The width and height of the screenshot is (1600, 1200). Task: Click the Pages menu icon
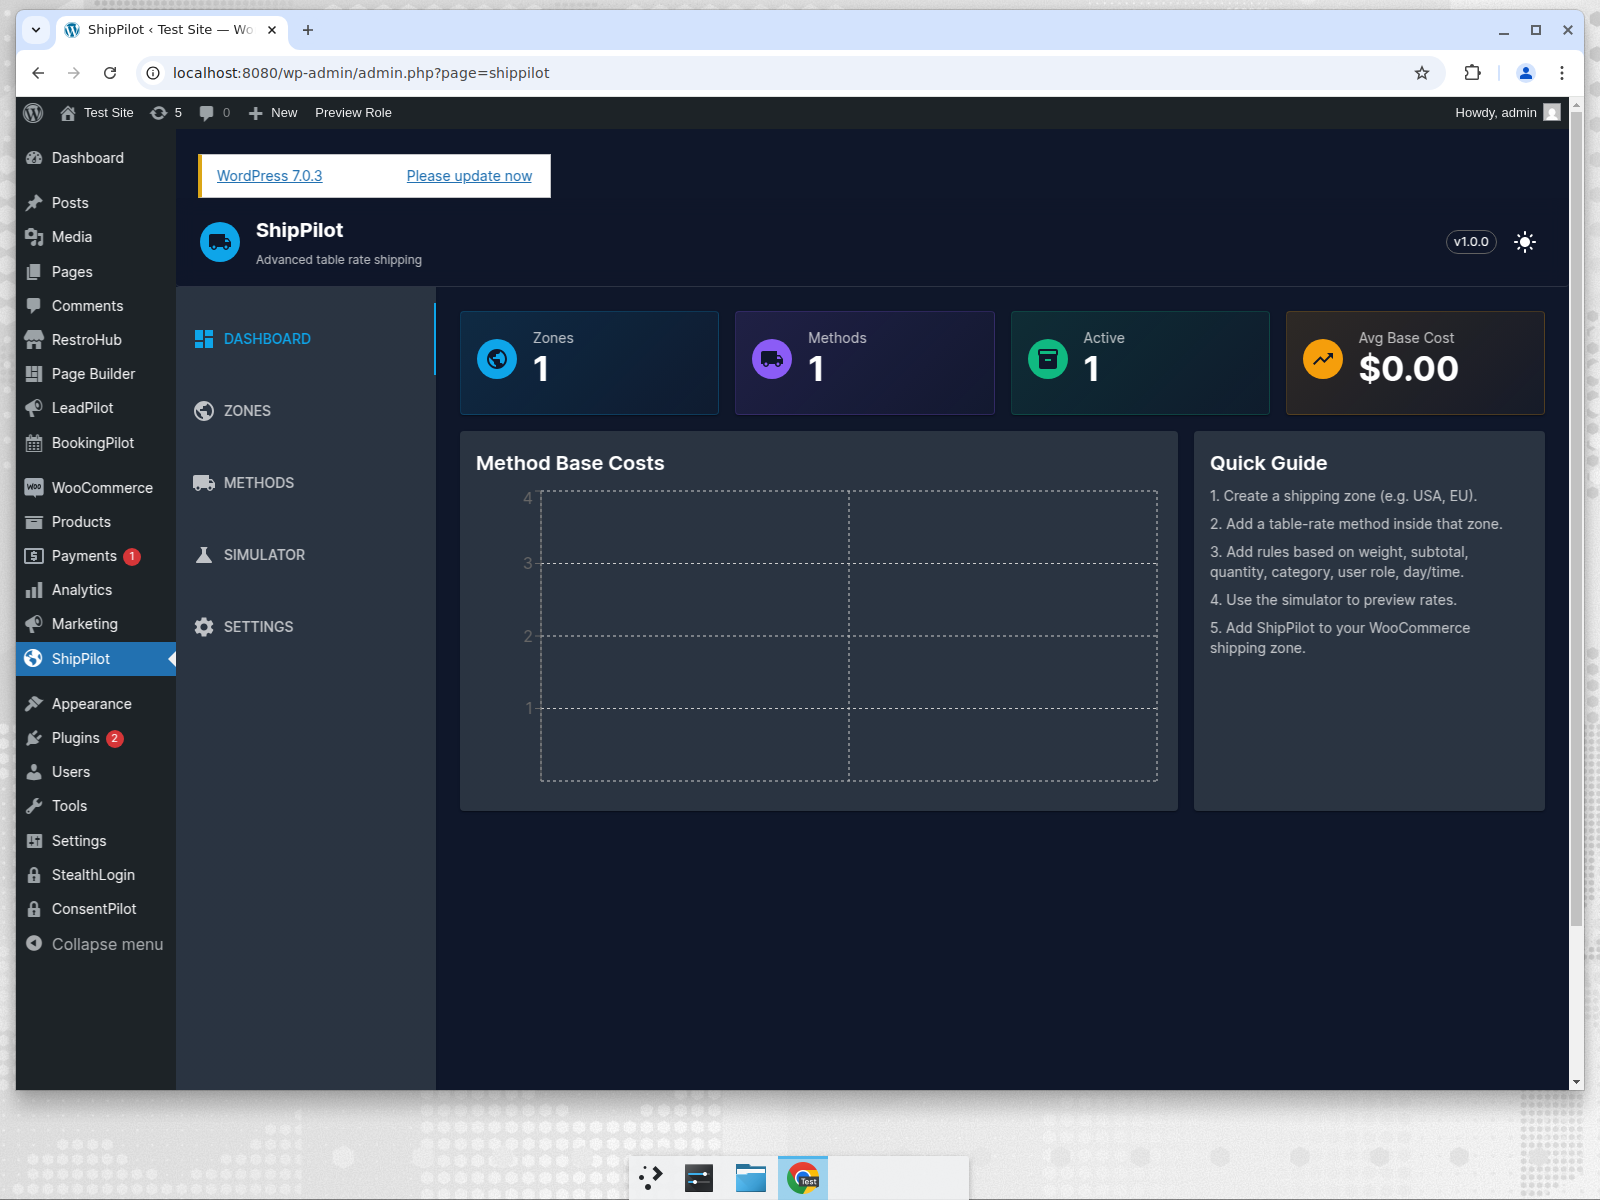(x=34, y=272)
